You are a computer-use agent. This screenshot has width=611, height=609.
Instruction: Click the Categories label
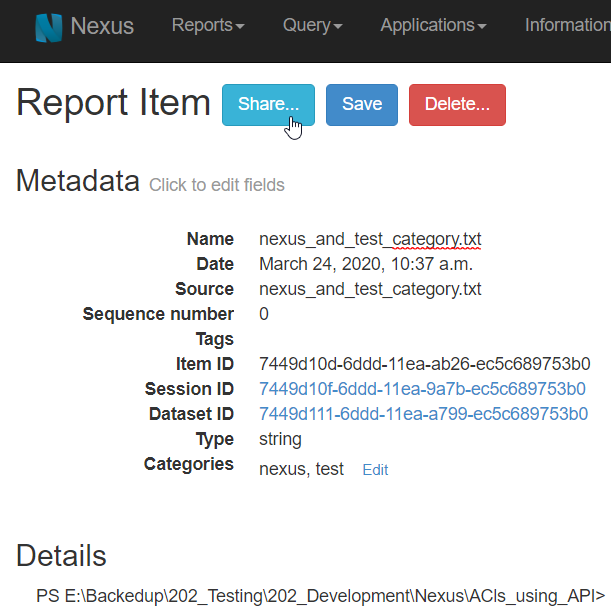(189, 464)
